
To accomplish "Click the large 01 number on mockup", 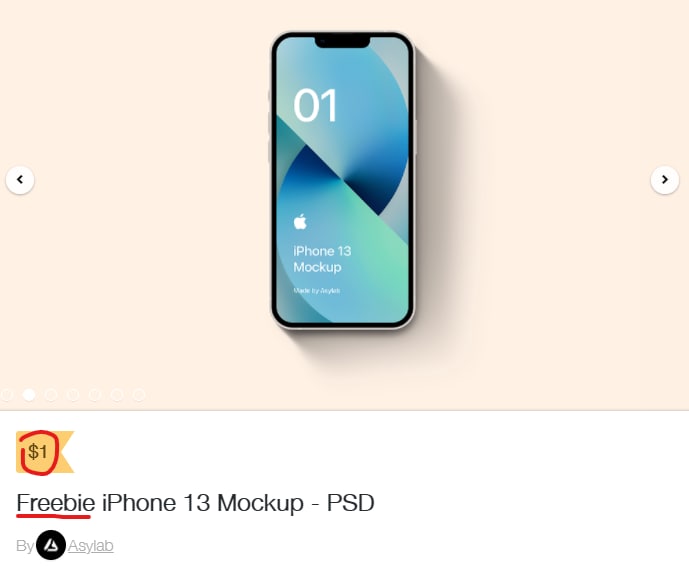I will tap(315, 105).
